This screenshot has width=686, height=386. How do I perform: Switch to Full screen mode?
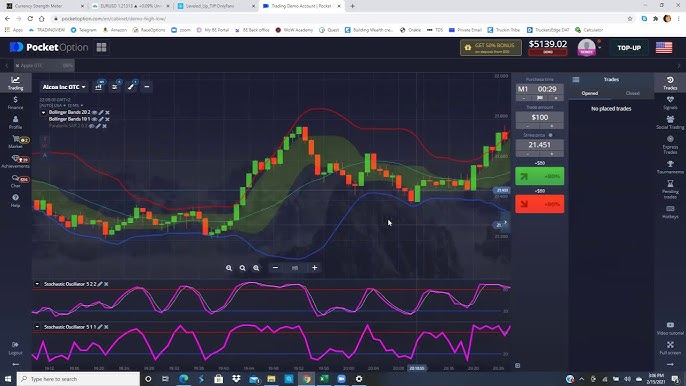click(x=670, y=348)
